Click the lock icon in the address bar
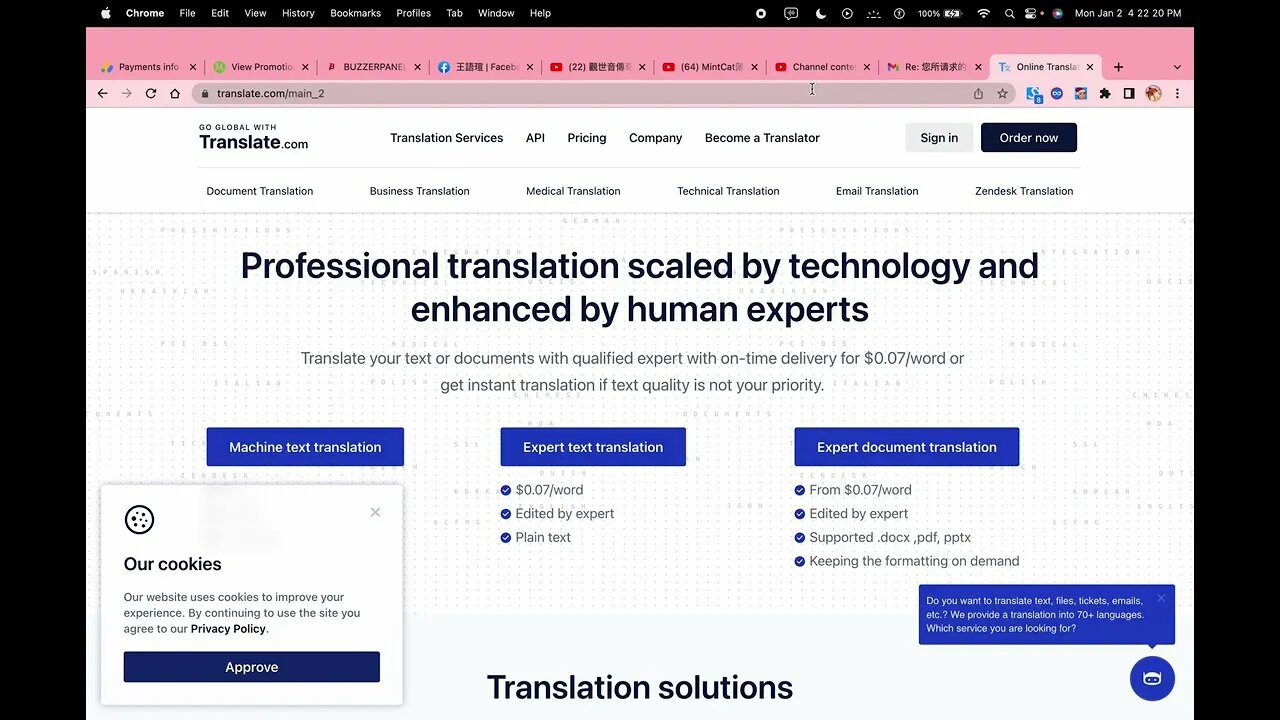The image size is (1280, 720). (x=205, y=93)
